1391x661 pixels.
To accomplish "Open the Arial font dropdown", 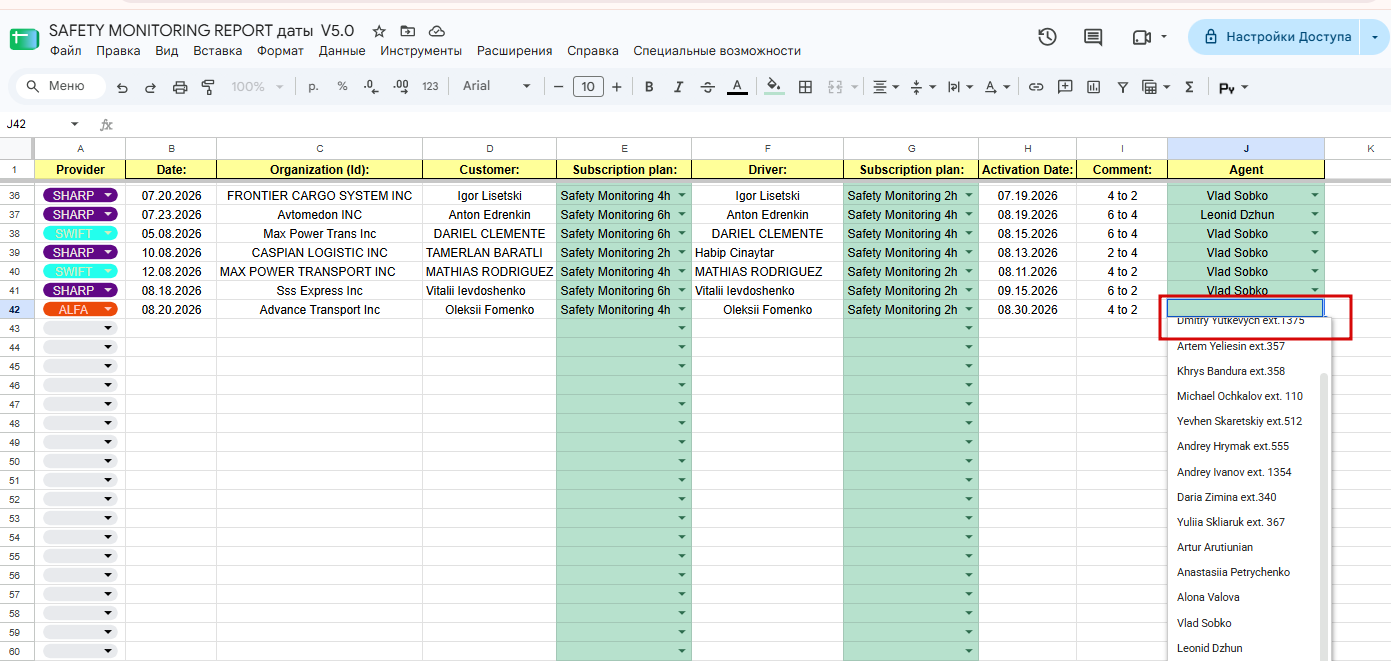I will pyautogui.click(x=497, y=87).
